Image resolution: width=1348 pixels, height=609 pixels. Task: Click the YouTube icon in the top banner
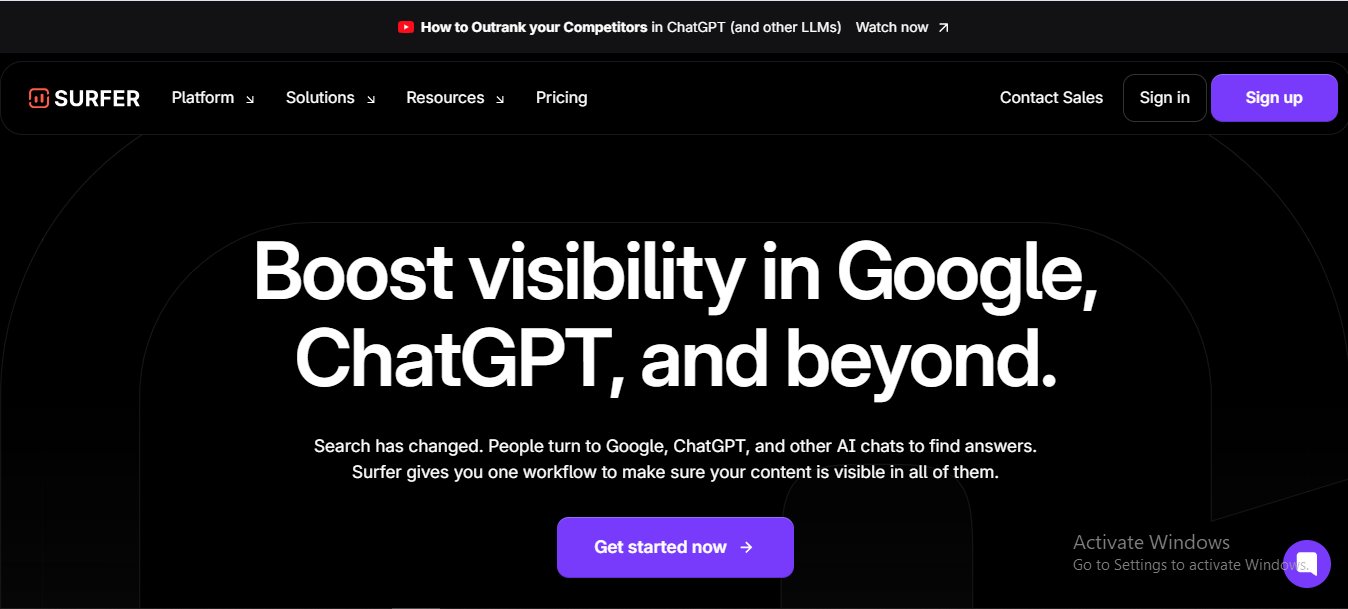point(405,28)
